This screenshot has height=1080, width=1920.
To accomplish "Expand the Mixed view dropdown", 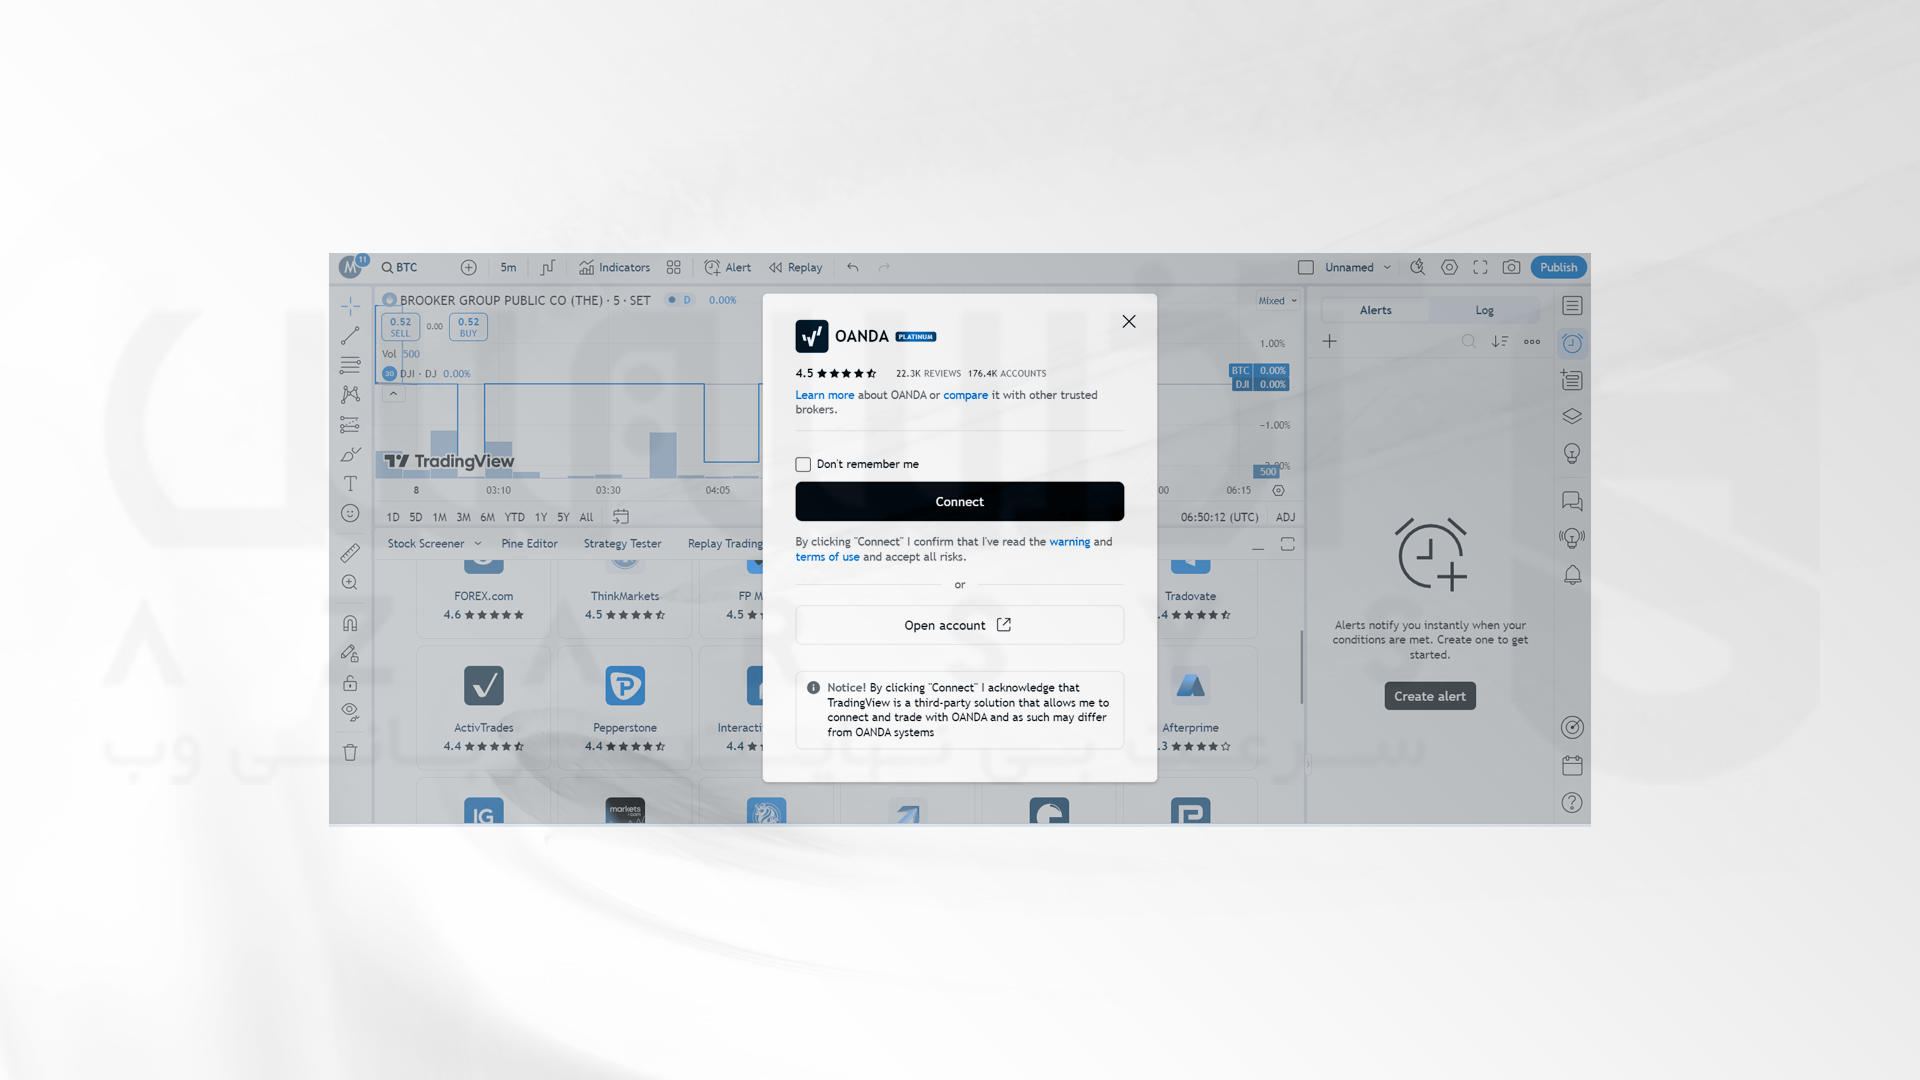I will pos(1276,299).
